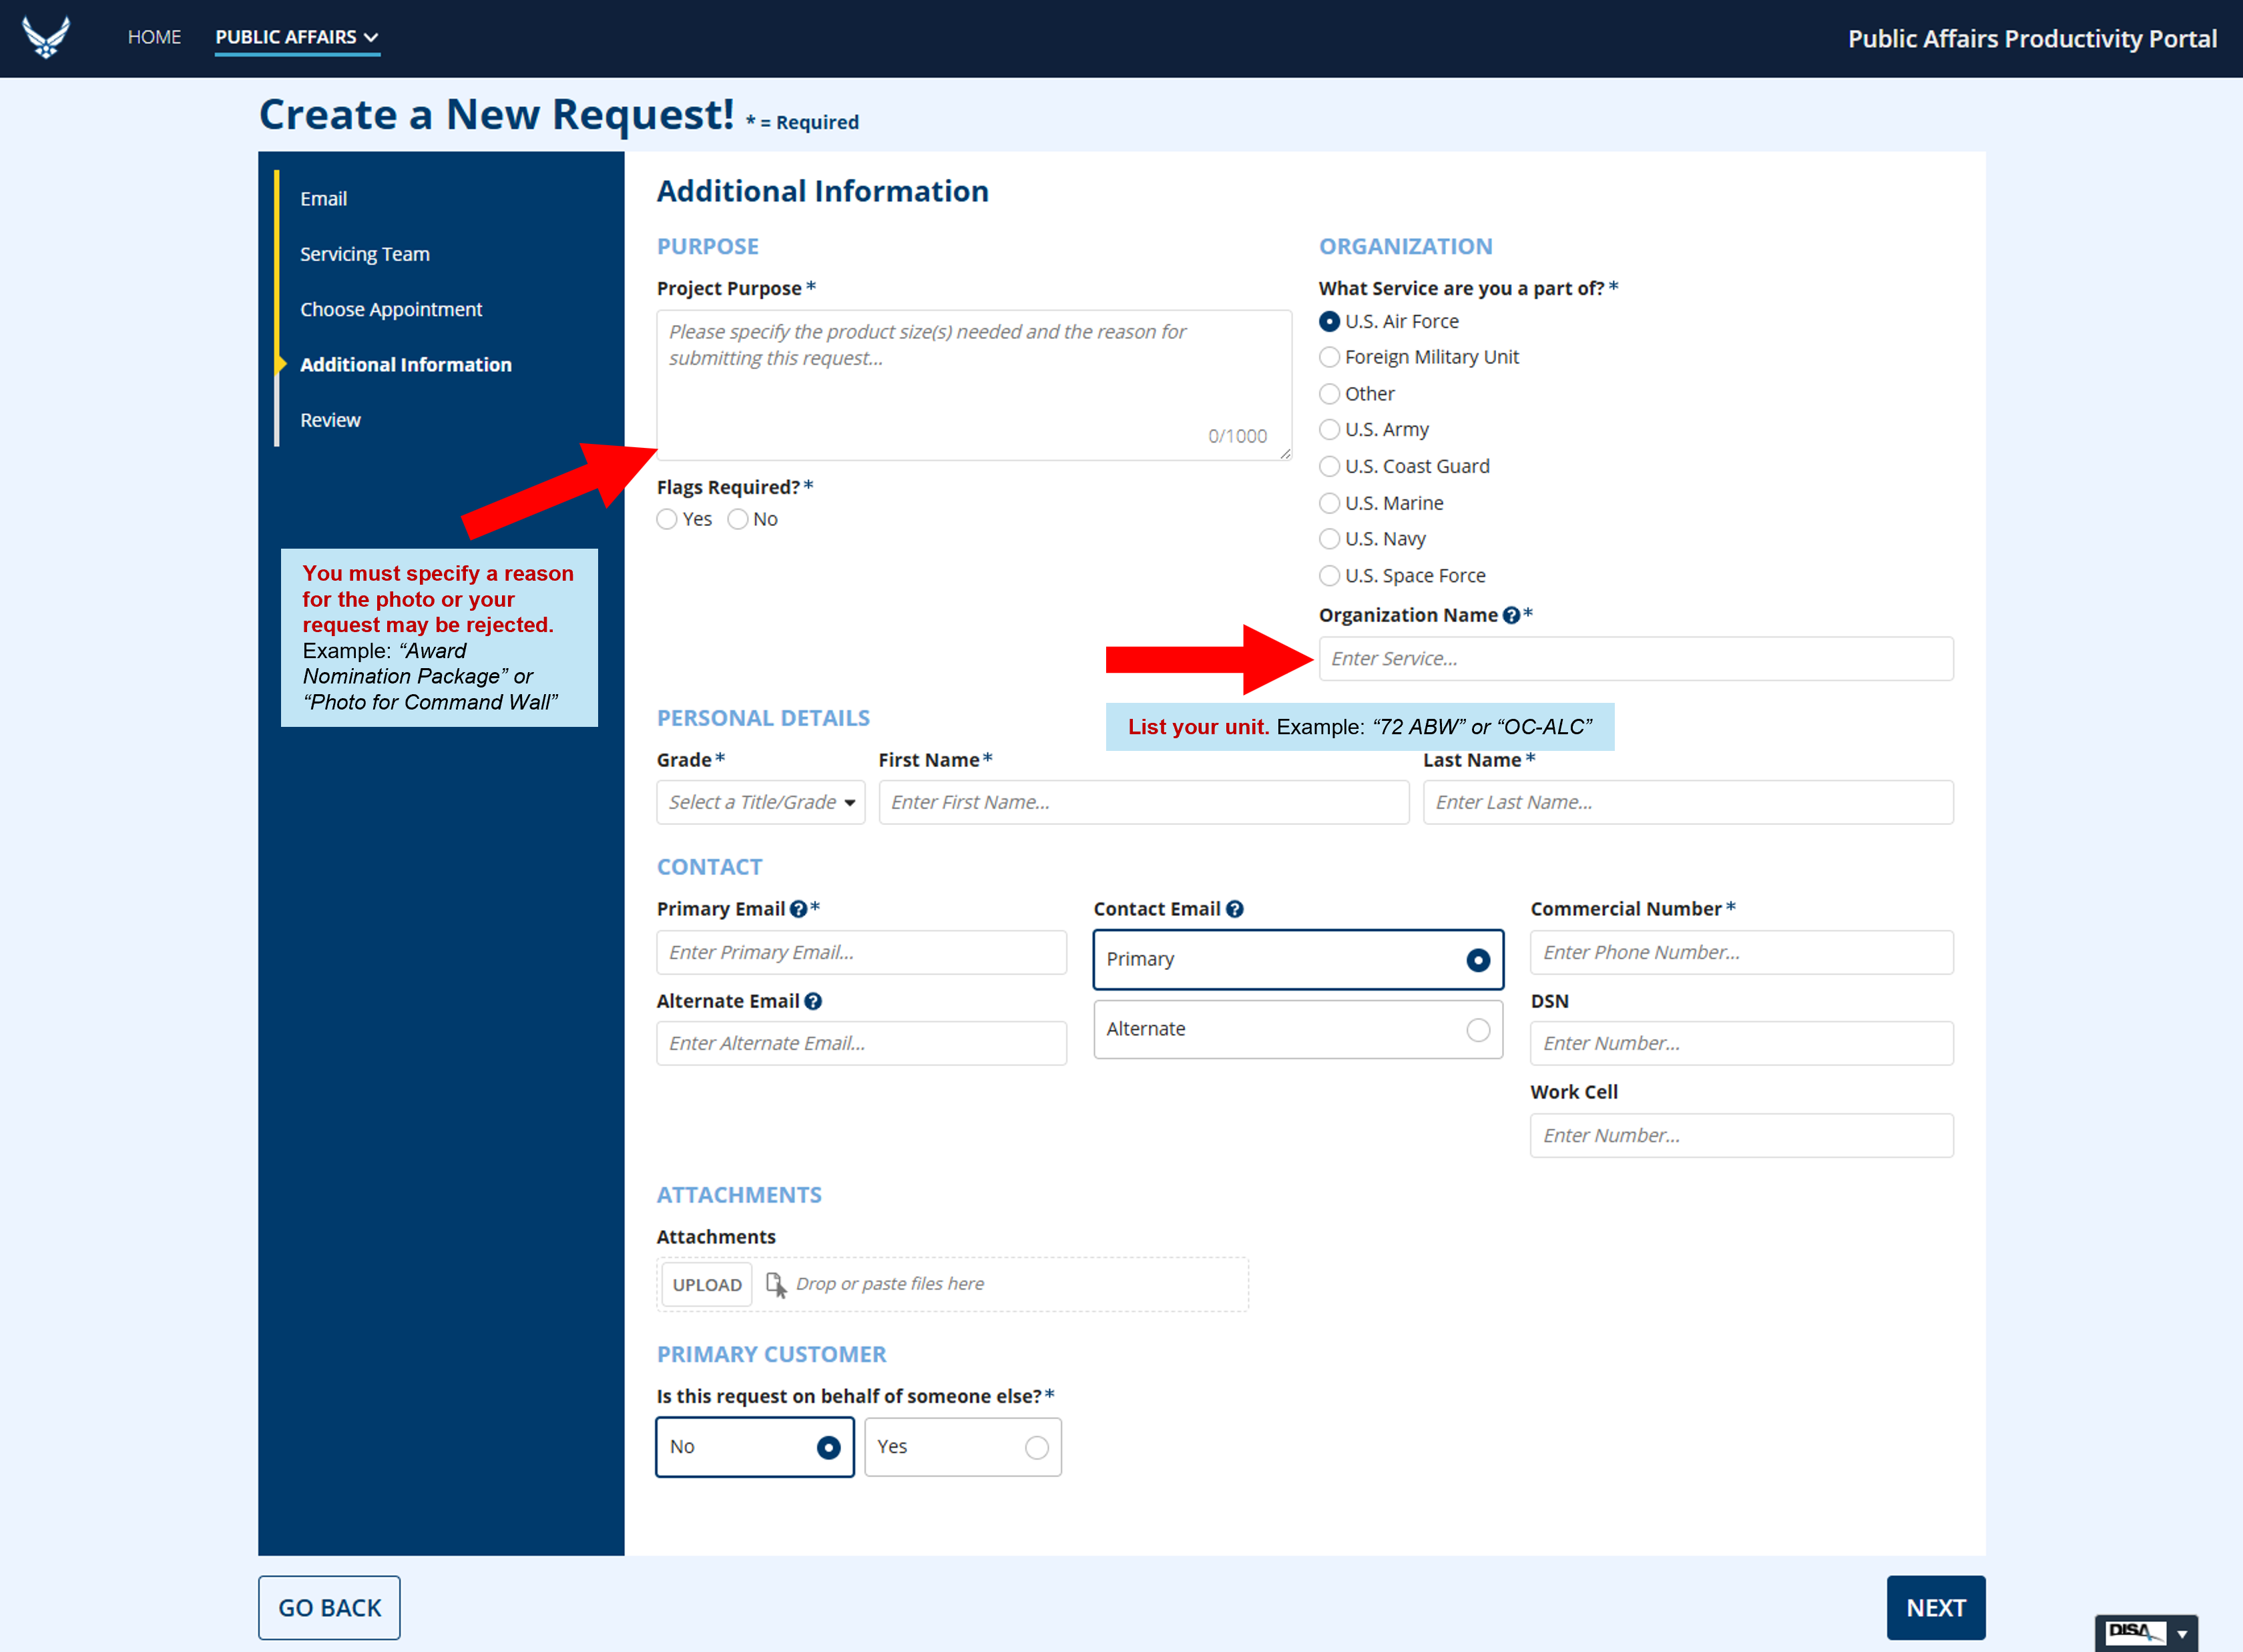The width and height of the screenshot is (2243, 1652).
Task: Expand the DISA badge dropdown arrow
Action: tap(2182, 1633)
